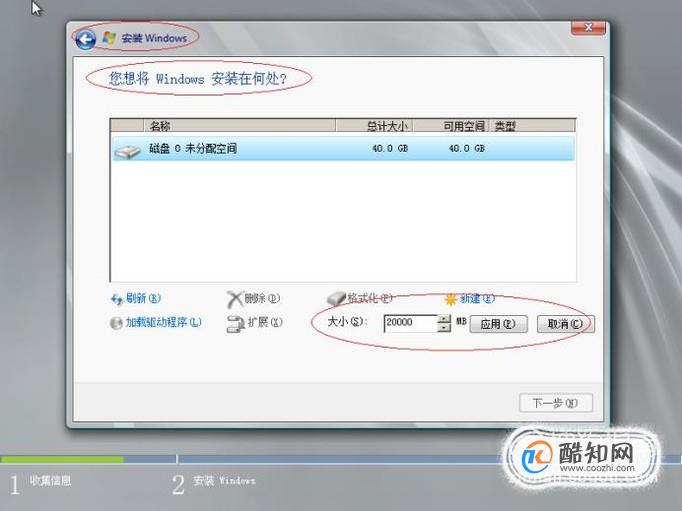Click the Extend (扩展) icon
This screenshot has width=682, height=511.
coord(236,324)
